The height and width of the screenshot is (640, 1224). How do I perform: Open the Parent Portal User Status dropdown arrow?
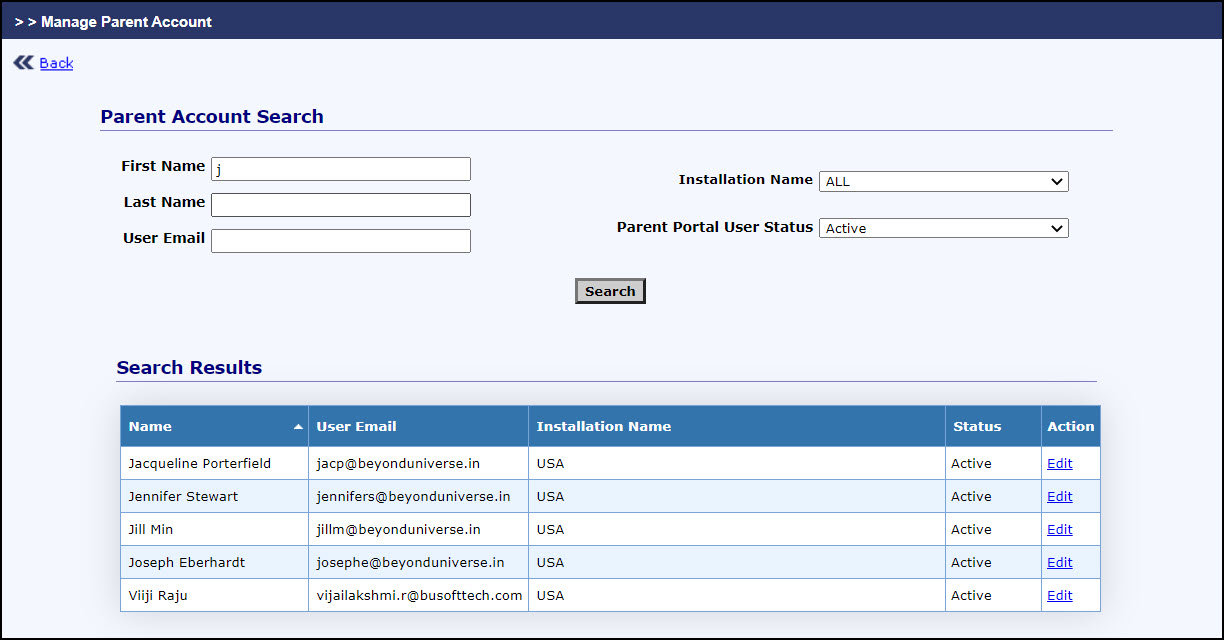click(1057, 227)
